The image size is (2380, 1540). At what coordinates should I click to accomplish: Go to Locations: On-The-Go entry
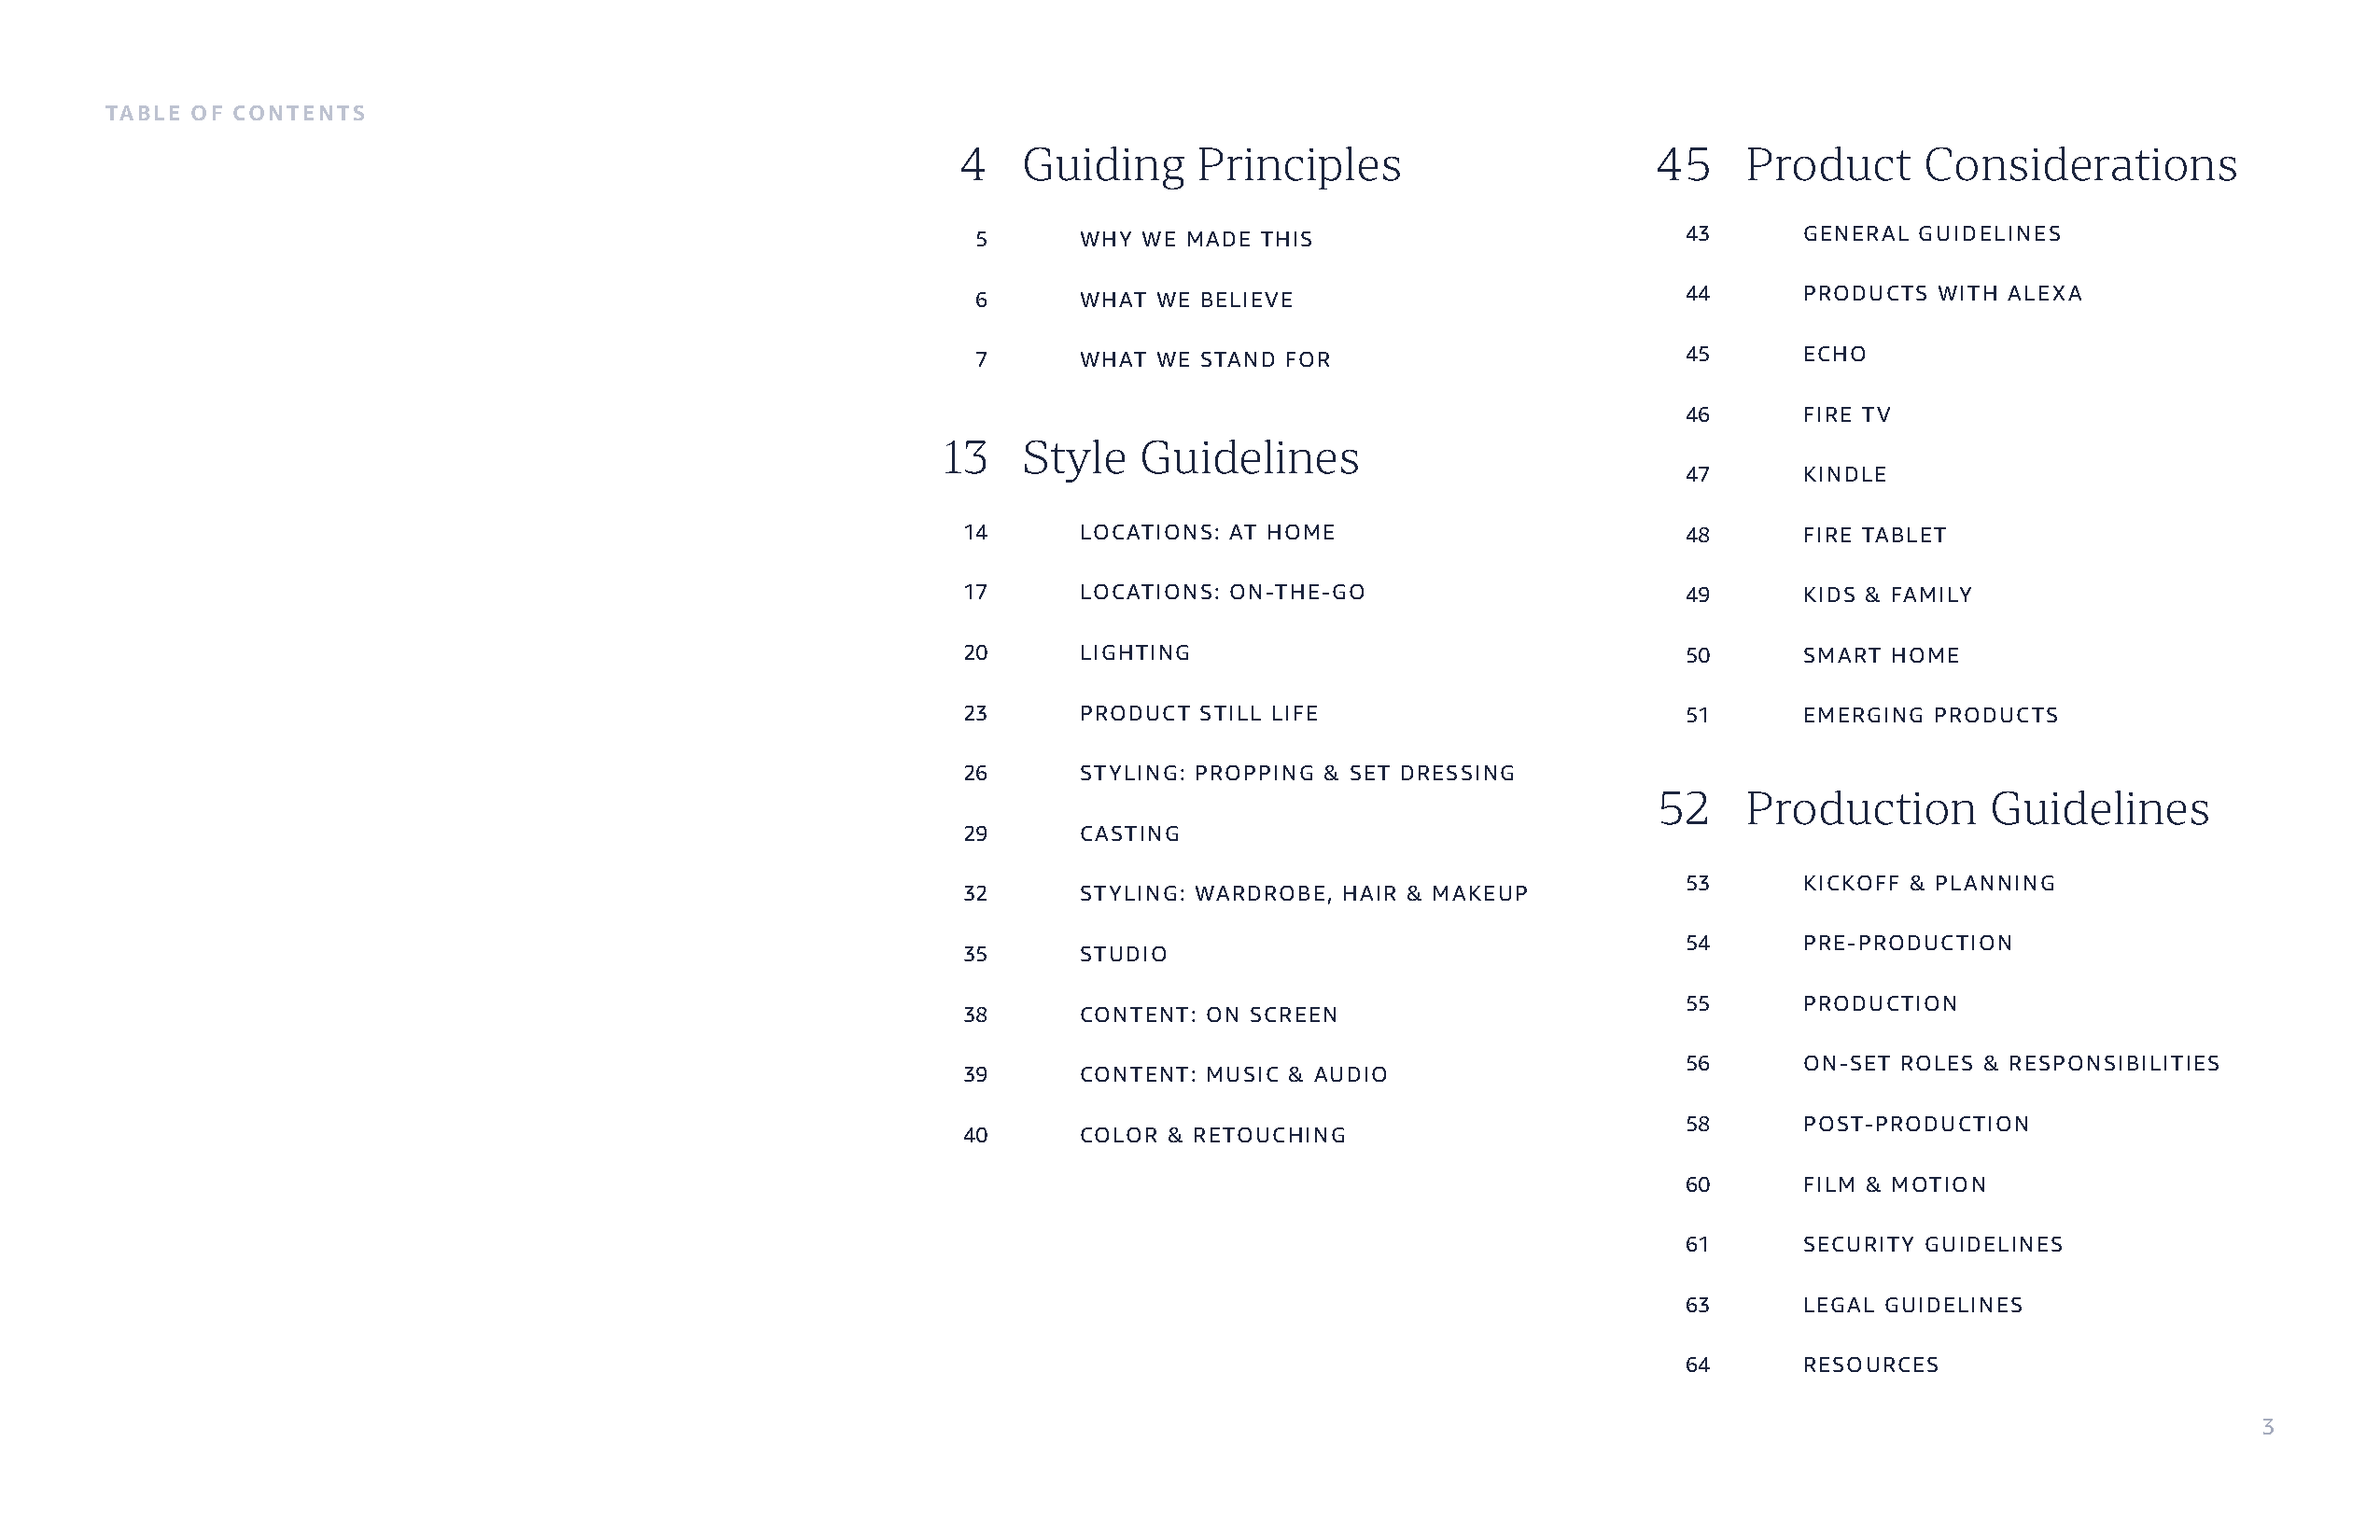click(1222, 592)
